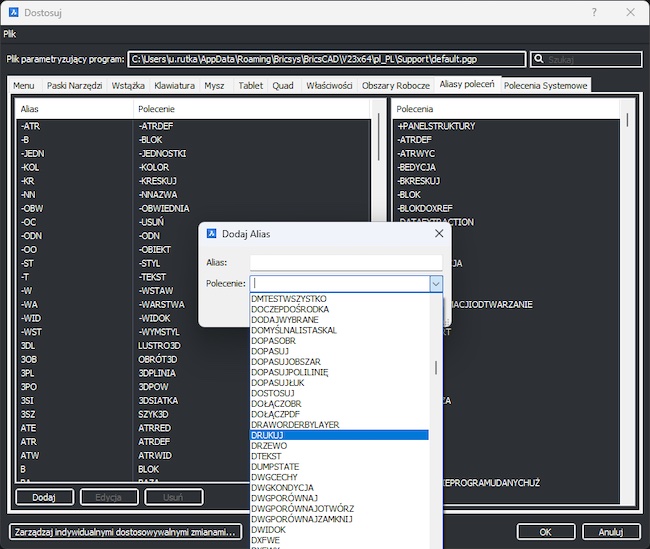Switch to the Klawiatura tab
The image size is (650, 549).
(174, 86)
